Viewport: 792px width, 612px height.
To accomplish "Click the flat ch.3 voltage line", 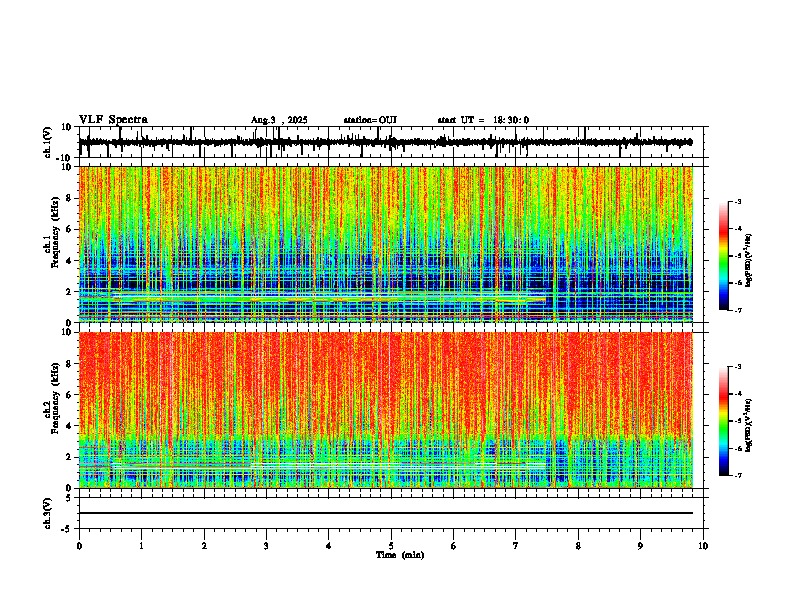I will pyautogui.click(x=385, y=513).
